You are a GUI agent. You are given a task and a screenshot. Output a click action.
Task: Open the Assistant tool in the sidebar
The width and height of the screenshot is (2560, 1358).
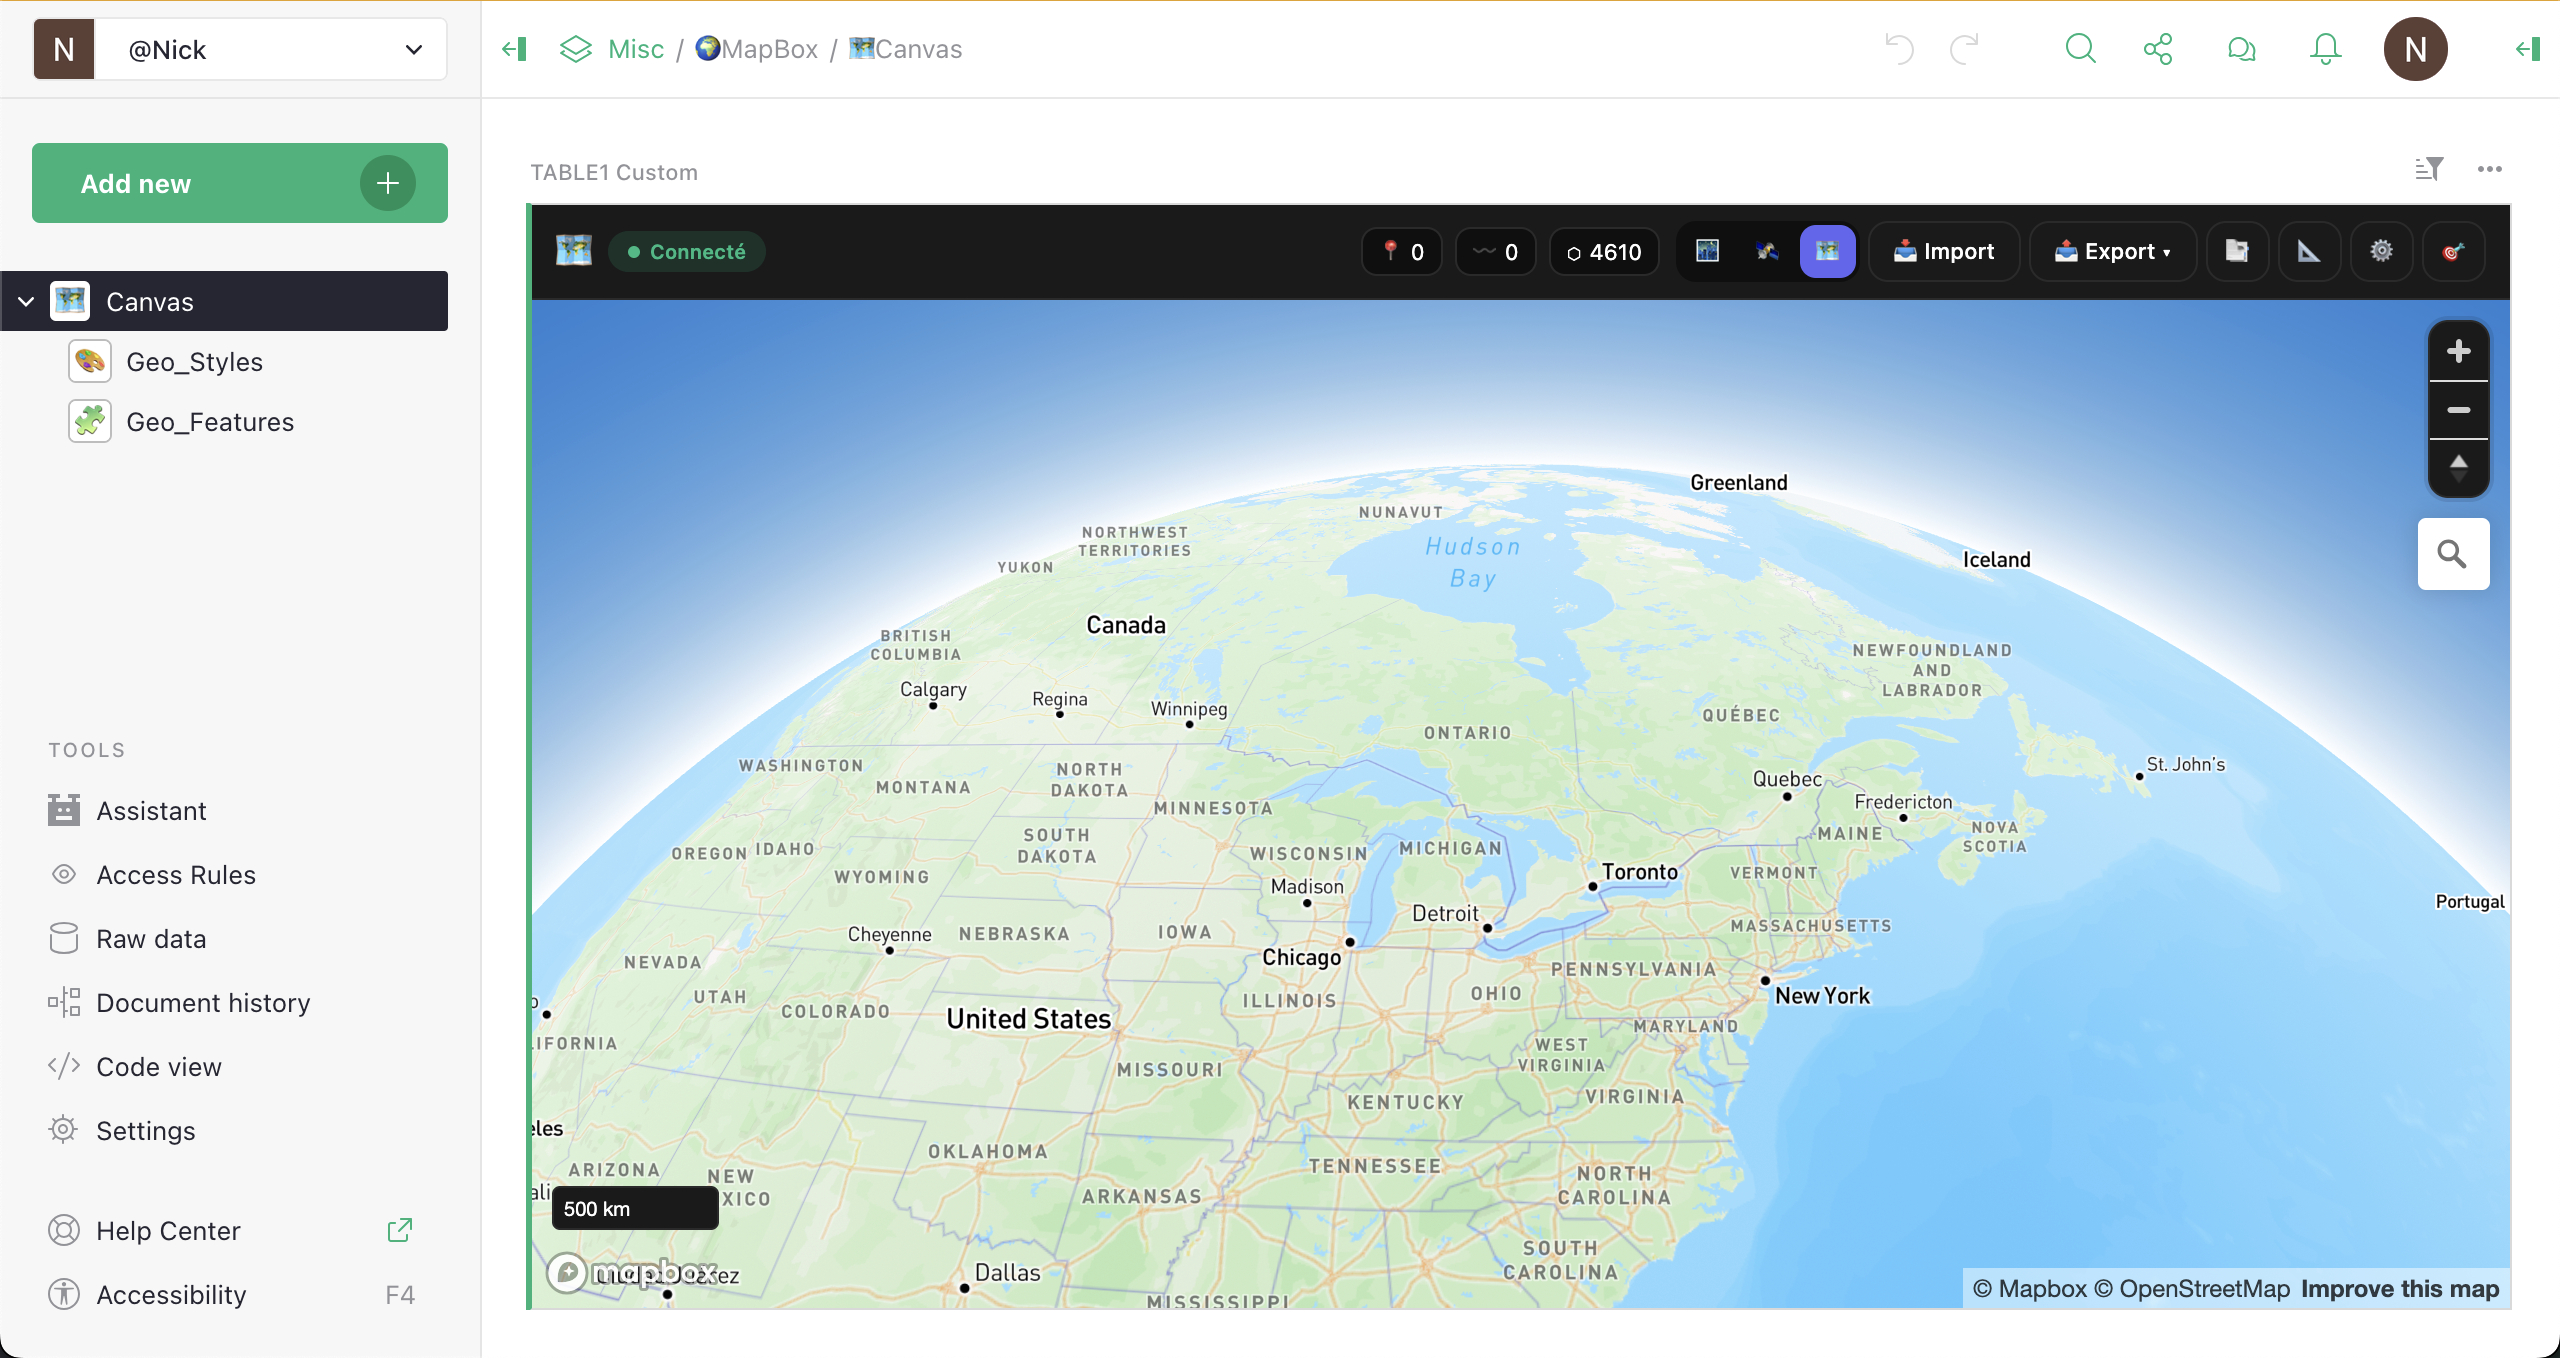[151, 810]
